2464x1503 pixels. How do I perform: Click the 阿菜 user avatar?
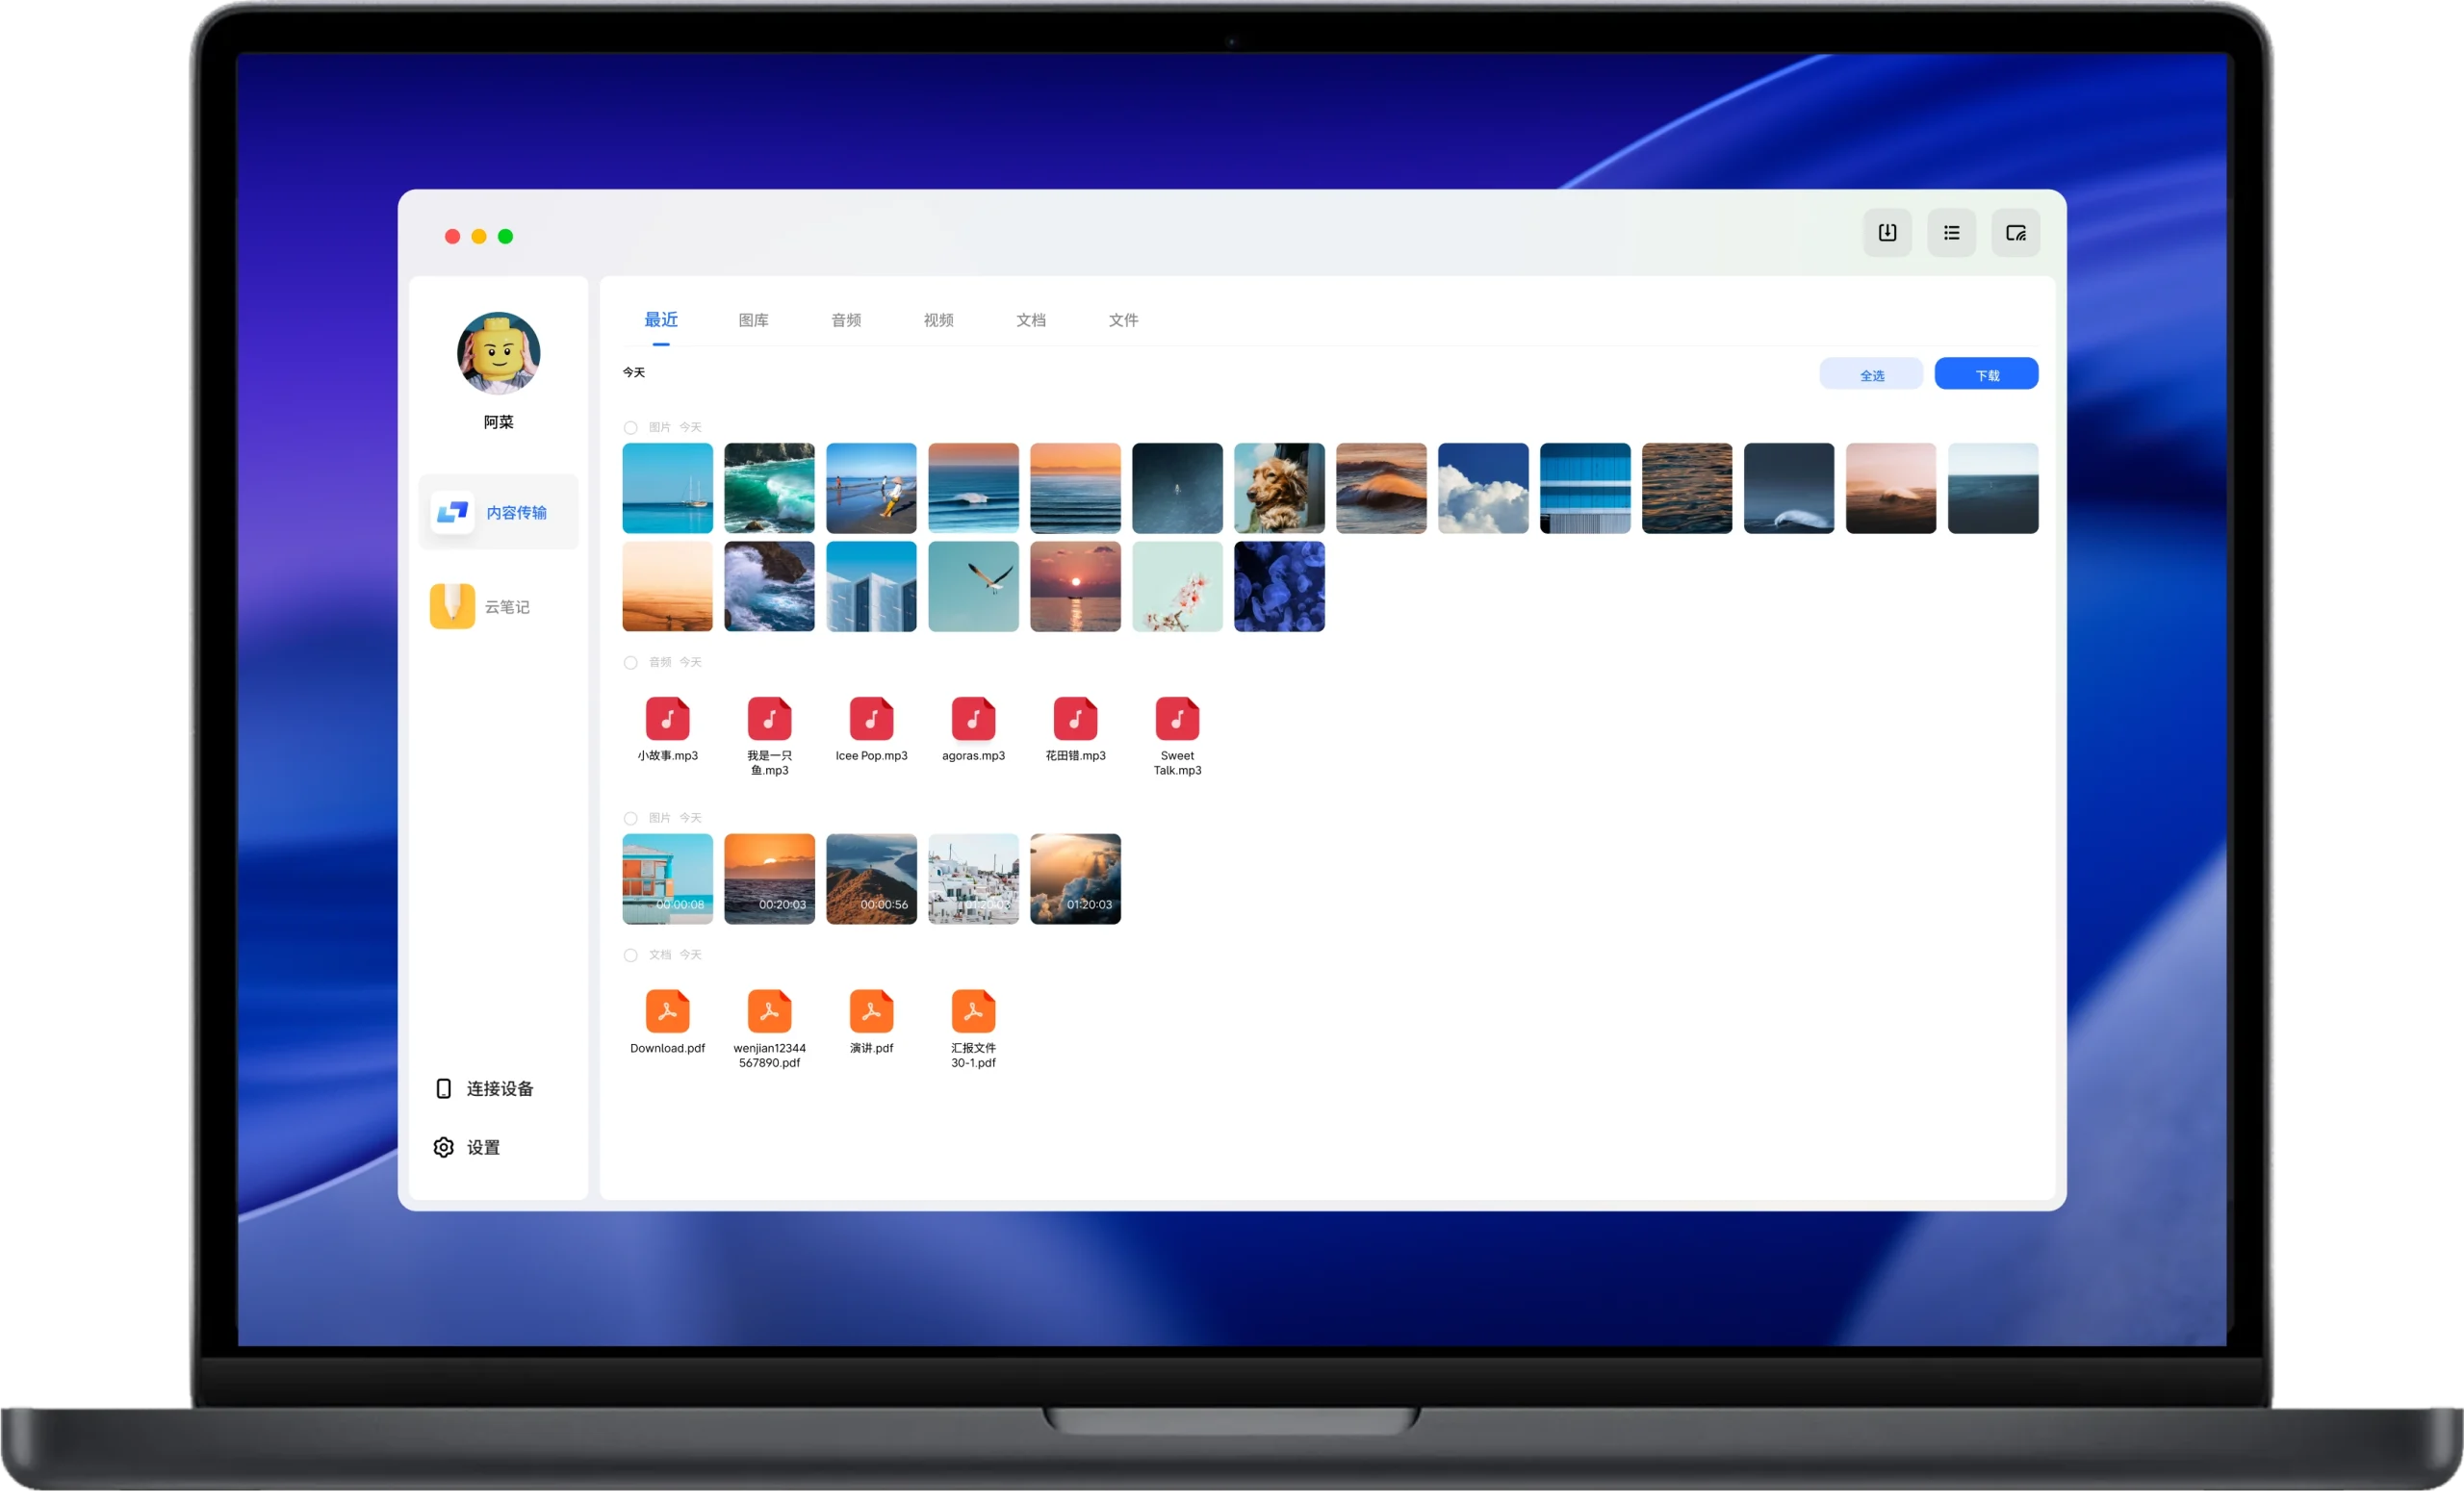click(x=498, y=353)
